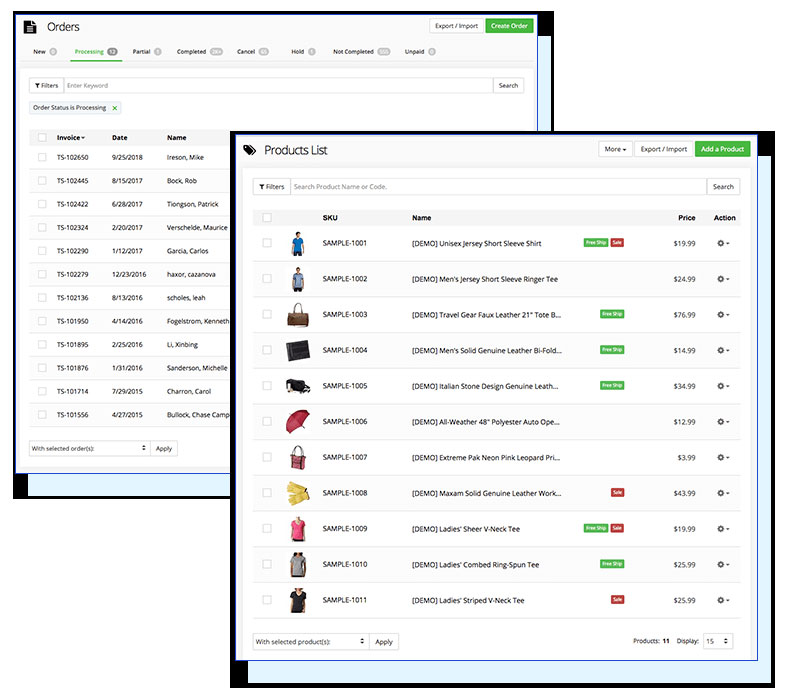The width and height of the screenshot is (785, 698).
Task: Click the Products List tag icon
Action: [x=249, y=150]
